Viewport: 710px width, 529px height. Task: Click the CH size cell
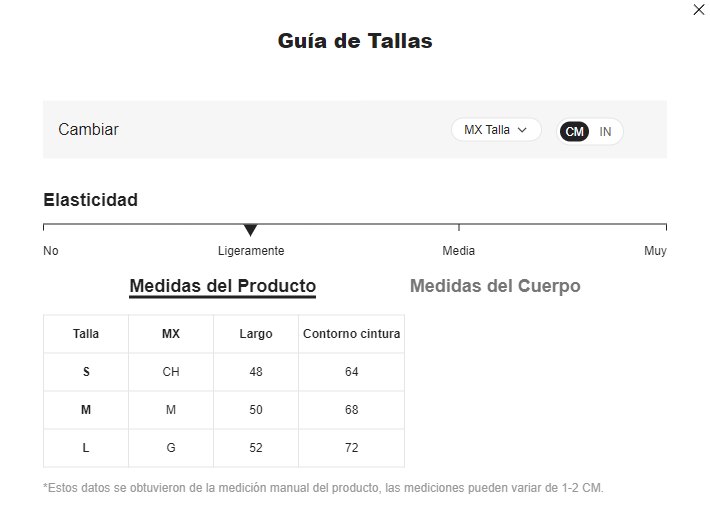[171, 372]
